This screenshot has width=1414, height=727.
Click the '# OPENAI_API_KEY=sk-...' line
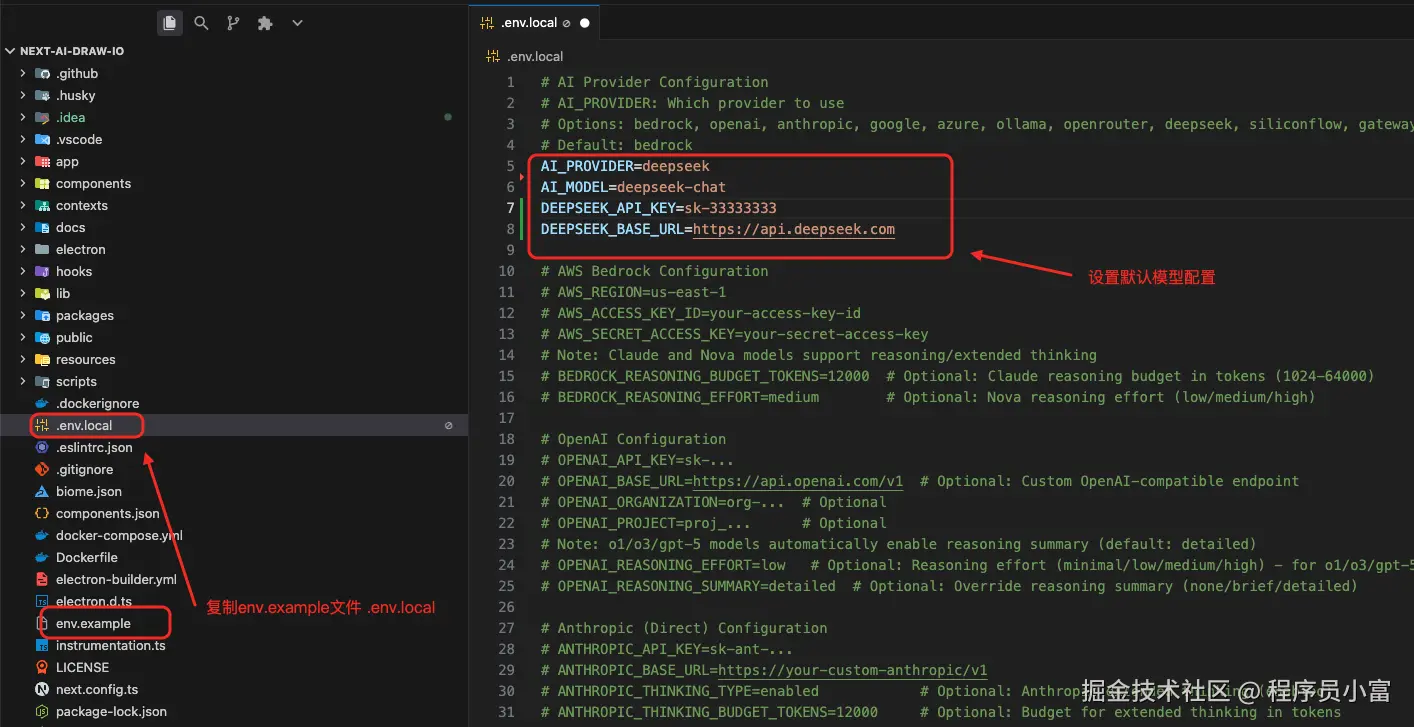pos(638,460)
